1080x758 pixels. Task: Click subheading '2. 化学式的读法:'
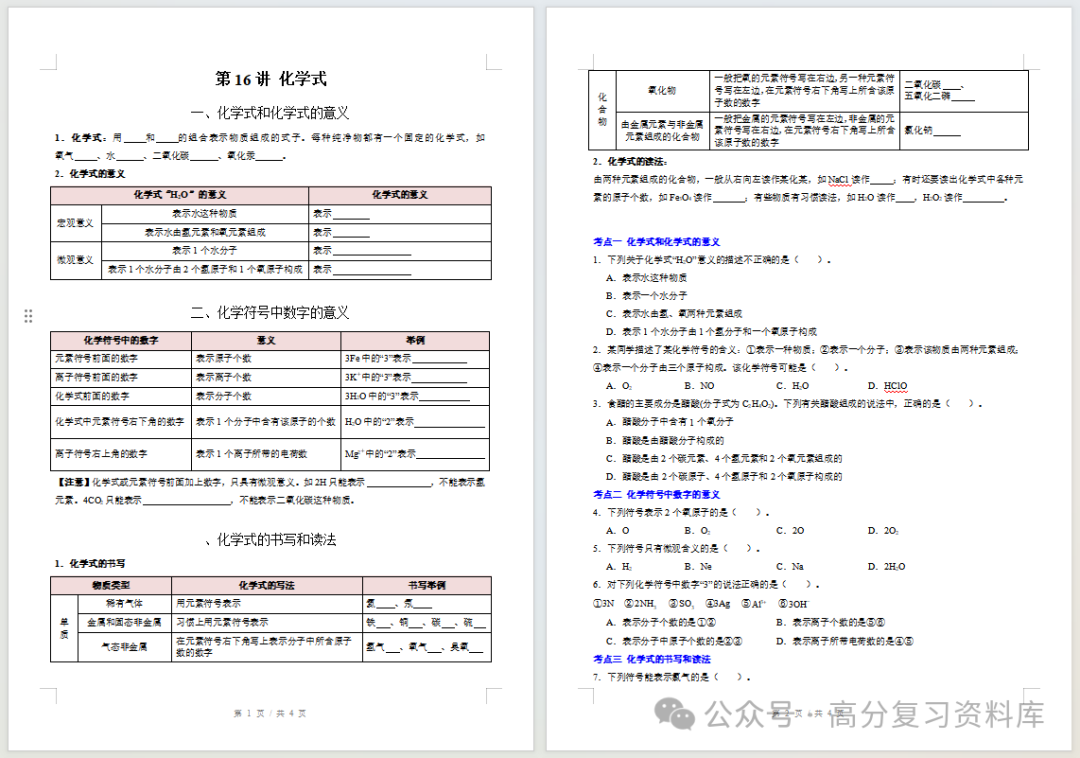tap(630, 162)
